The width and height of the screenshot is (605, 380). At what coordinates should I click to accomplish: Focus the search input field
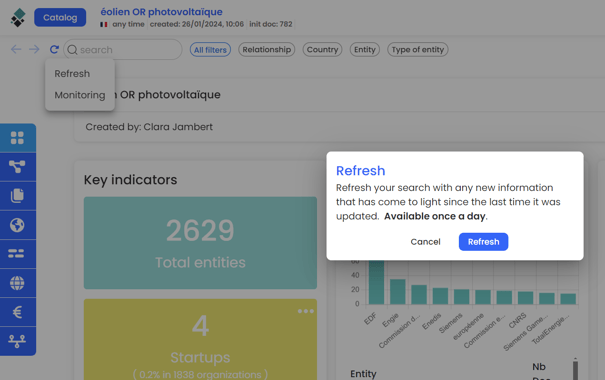pos(123,49)
